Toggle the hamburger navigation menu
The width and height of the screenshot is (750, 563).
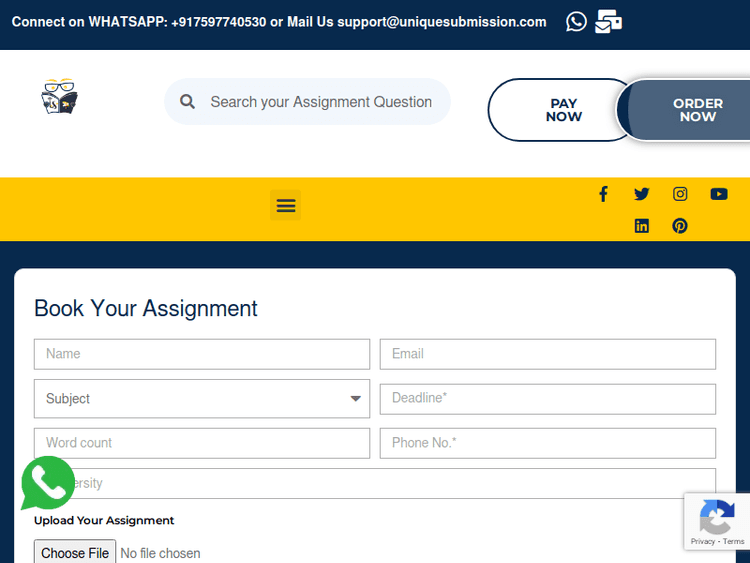pos(286,205)
